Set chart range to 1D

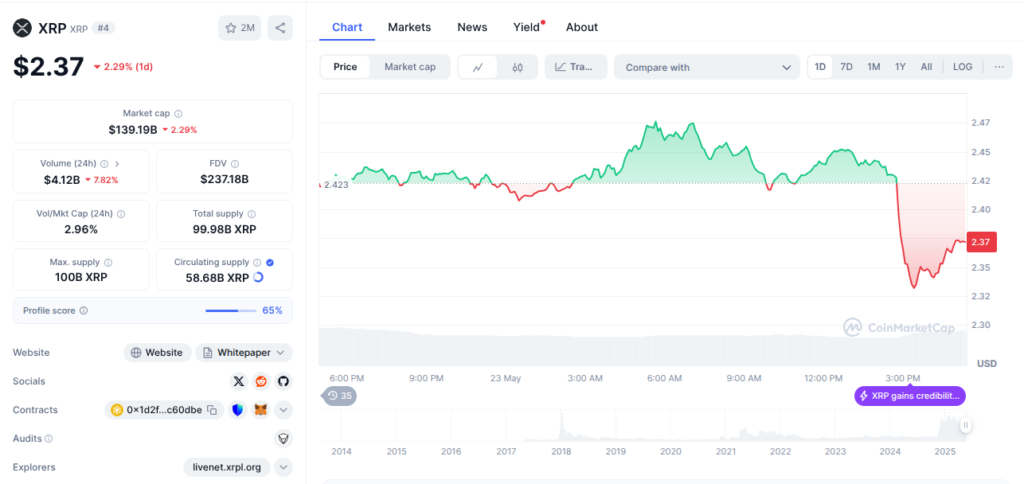click(x=820, y=67)
